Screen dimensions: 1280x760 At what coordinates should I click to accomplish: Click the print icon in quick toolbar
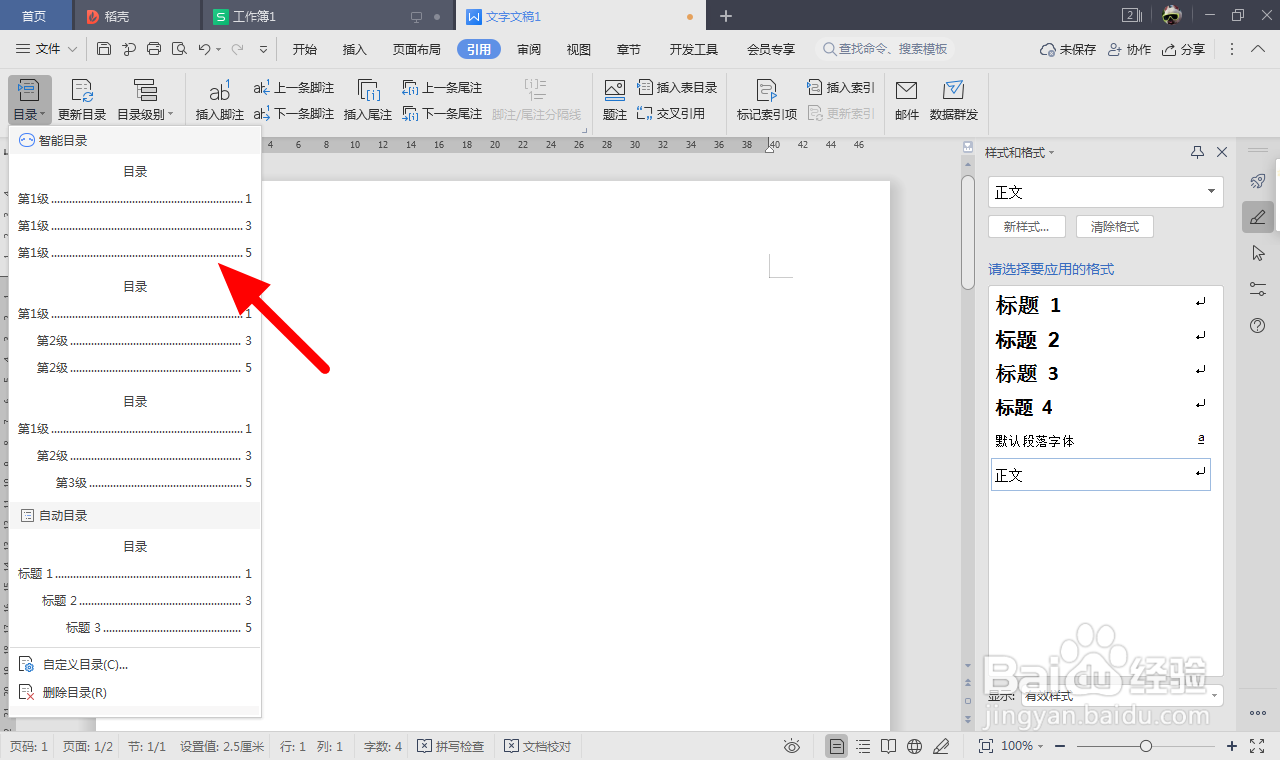click(154, 49)
